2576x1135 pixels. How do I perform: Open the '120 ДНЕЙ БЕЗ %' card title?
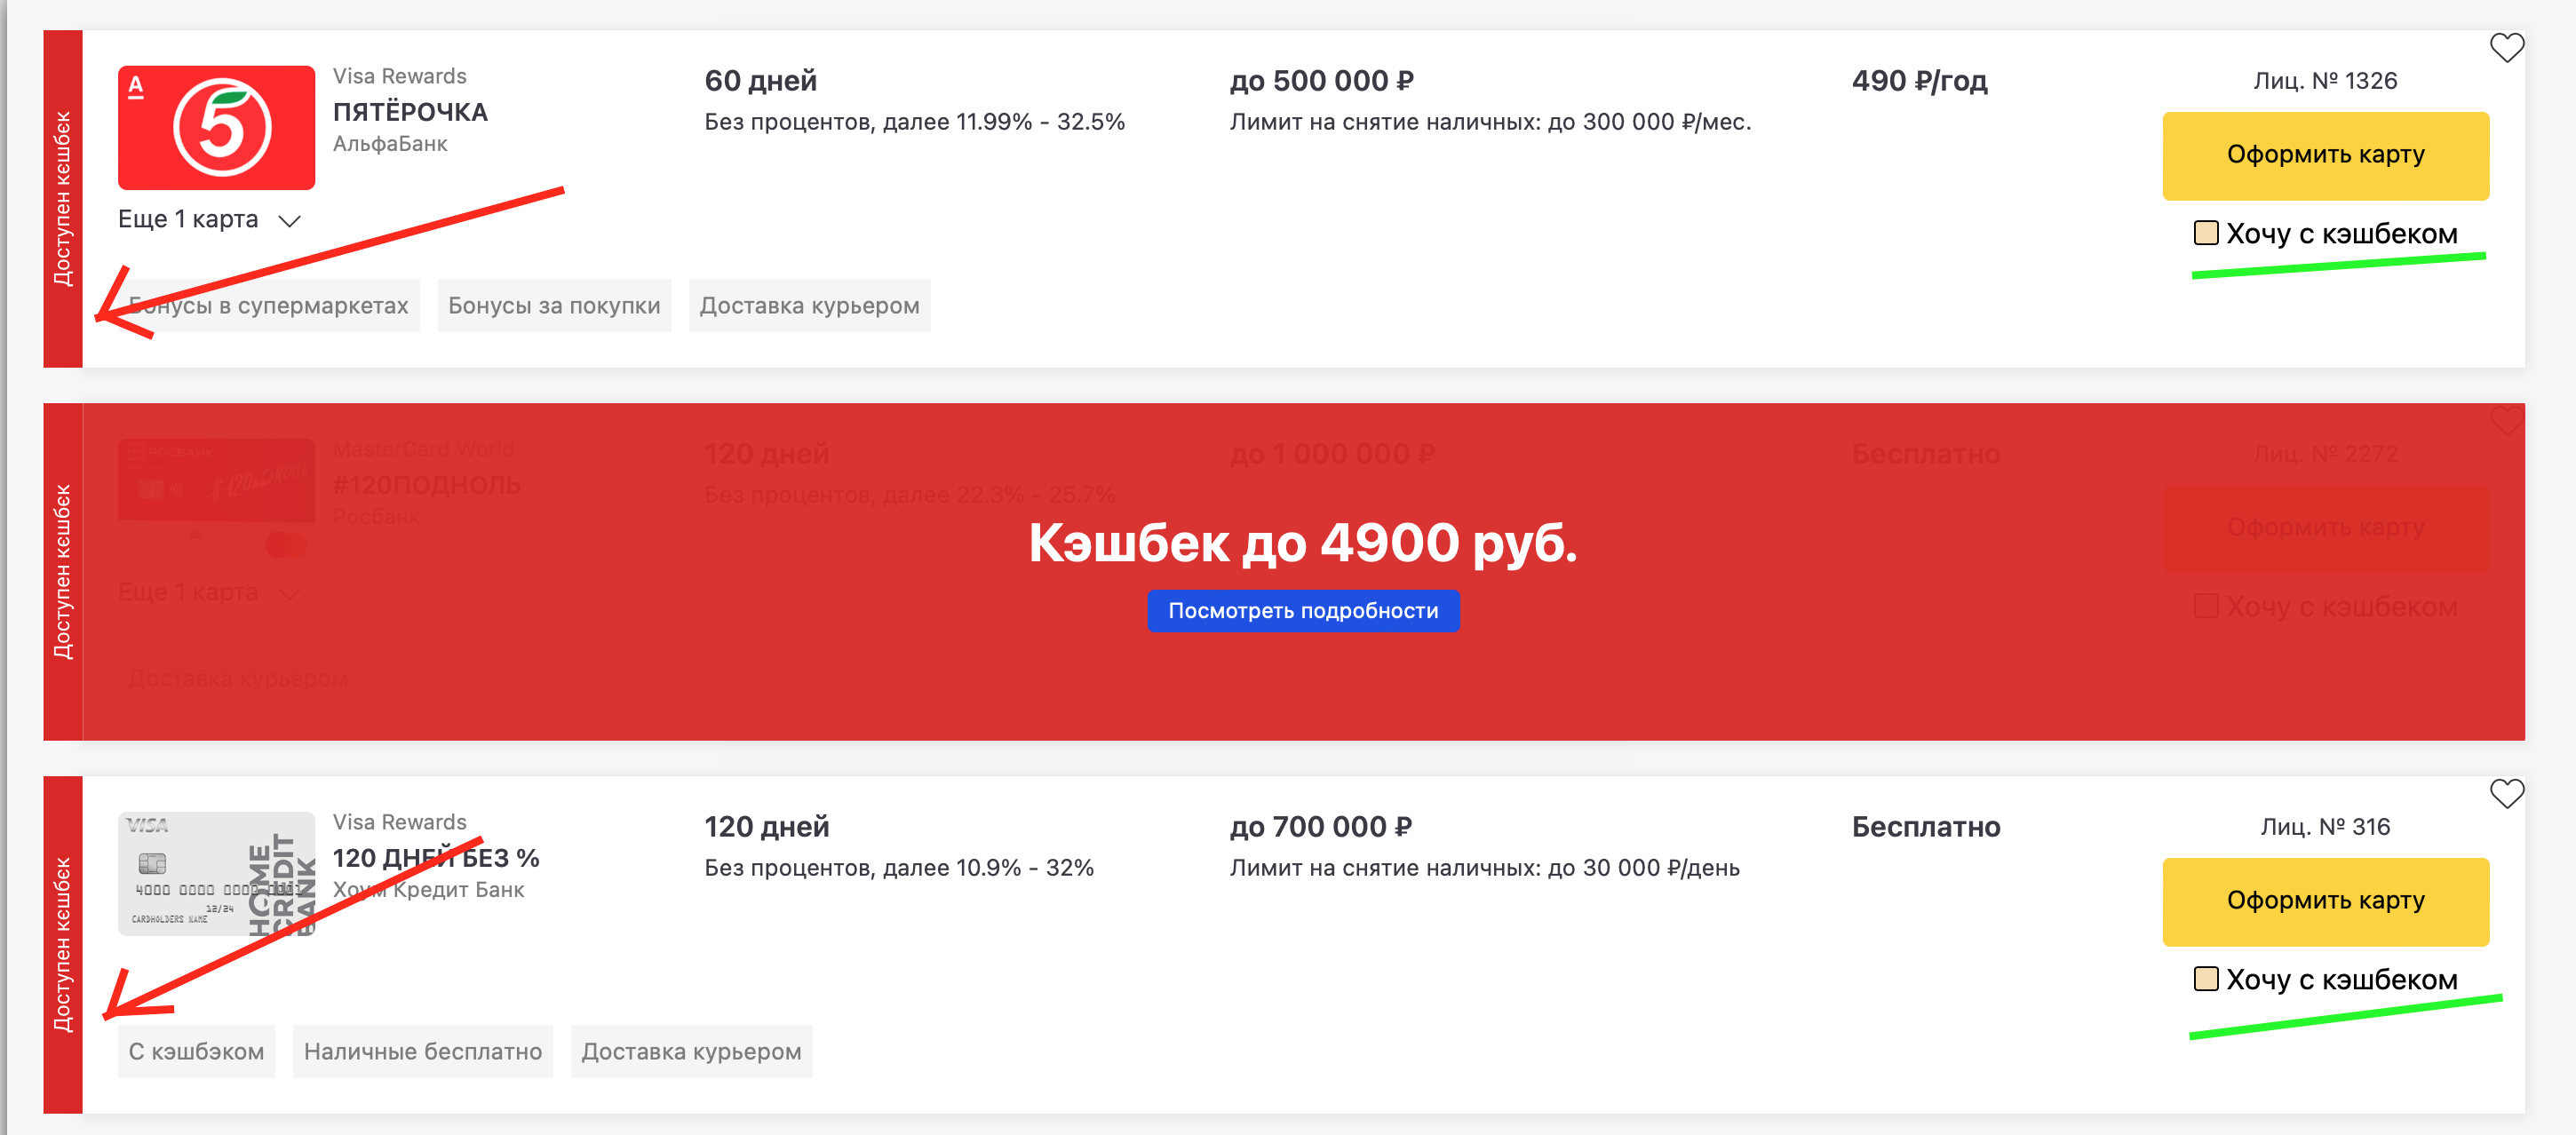436,858
